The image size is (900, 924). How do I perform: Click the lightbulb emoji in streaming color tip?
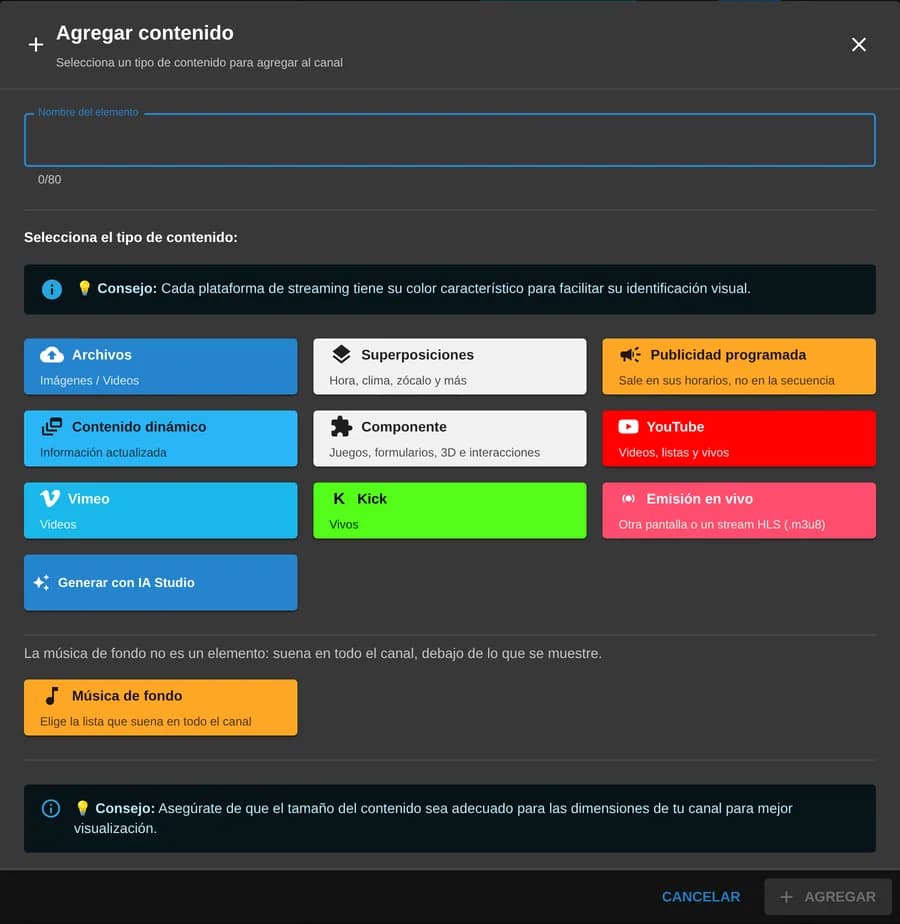84,288
